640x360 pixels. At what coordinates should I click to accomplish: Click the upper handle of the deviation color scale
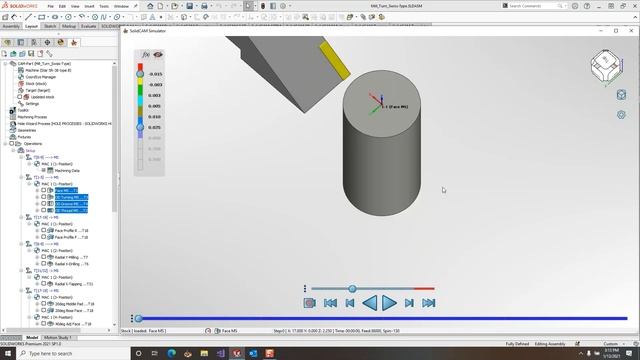coord(140,74)
